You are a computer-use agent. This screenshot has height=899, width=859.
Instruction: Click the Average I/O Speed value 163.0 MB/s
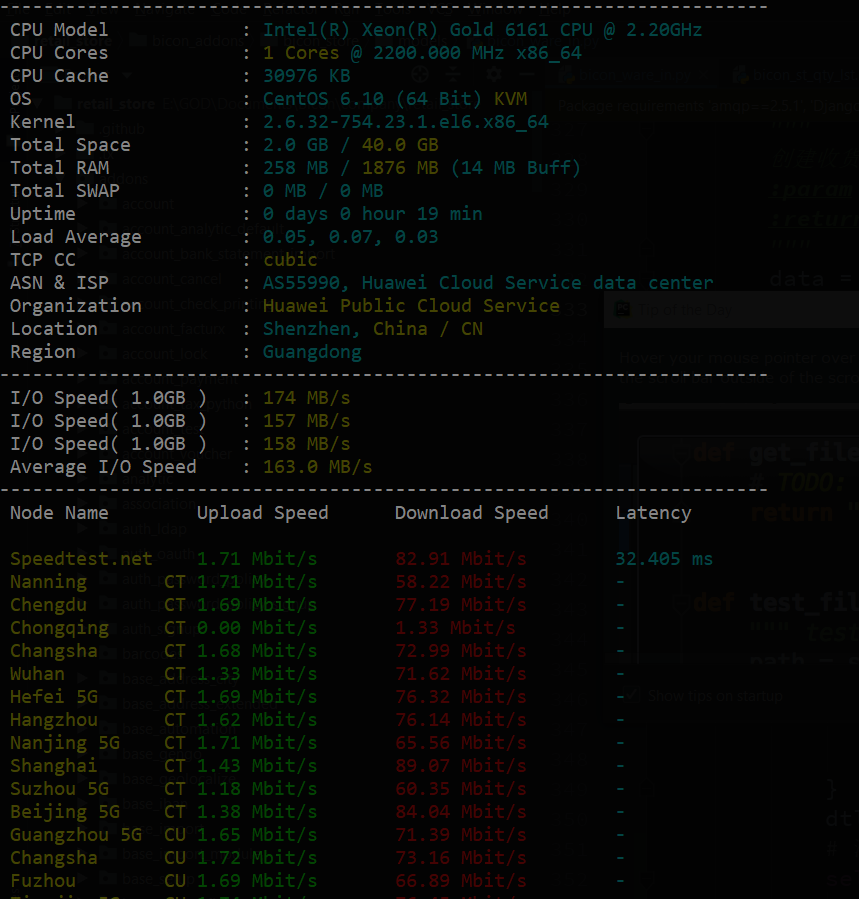coord(317,467)
